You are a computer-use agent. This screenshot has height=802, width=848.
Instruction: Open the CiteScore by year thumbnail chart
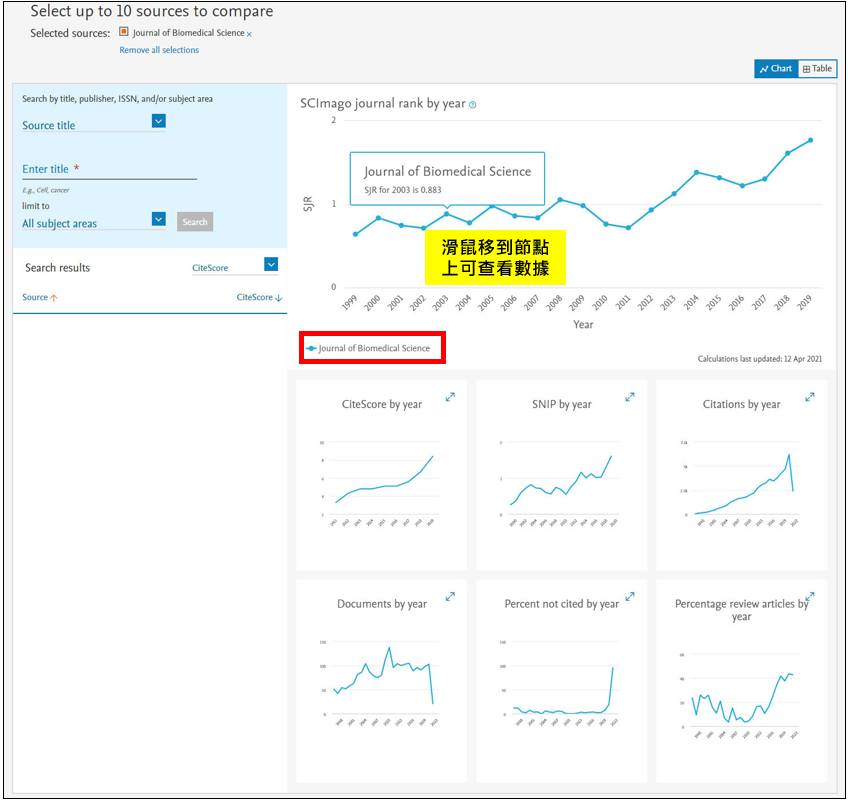[382, 475]
